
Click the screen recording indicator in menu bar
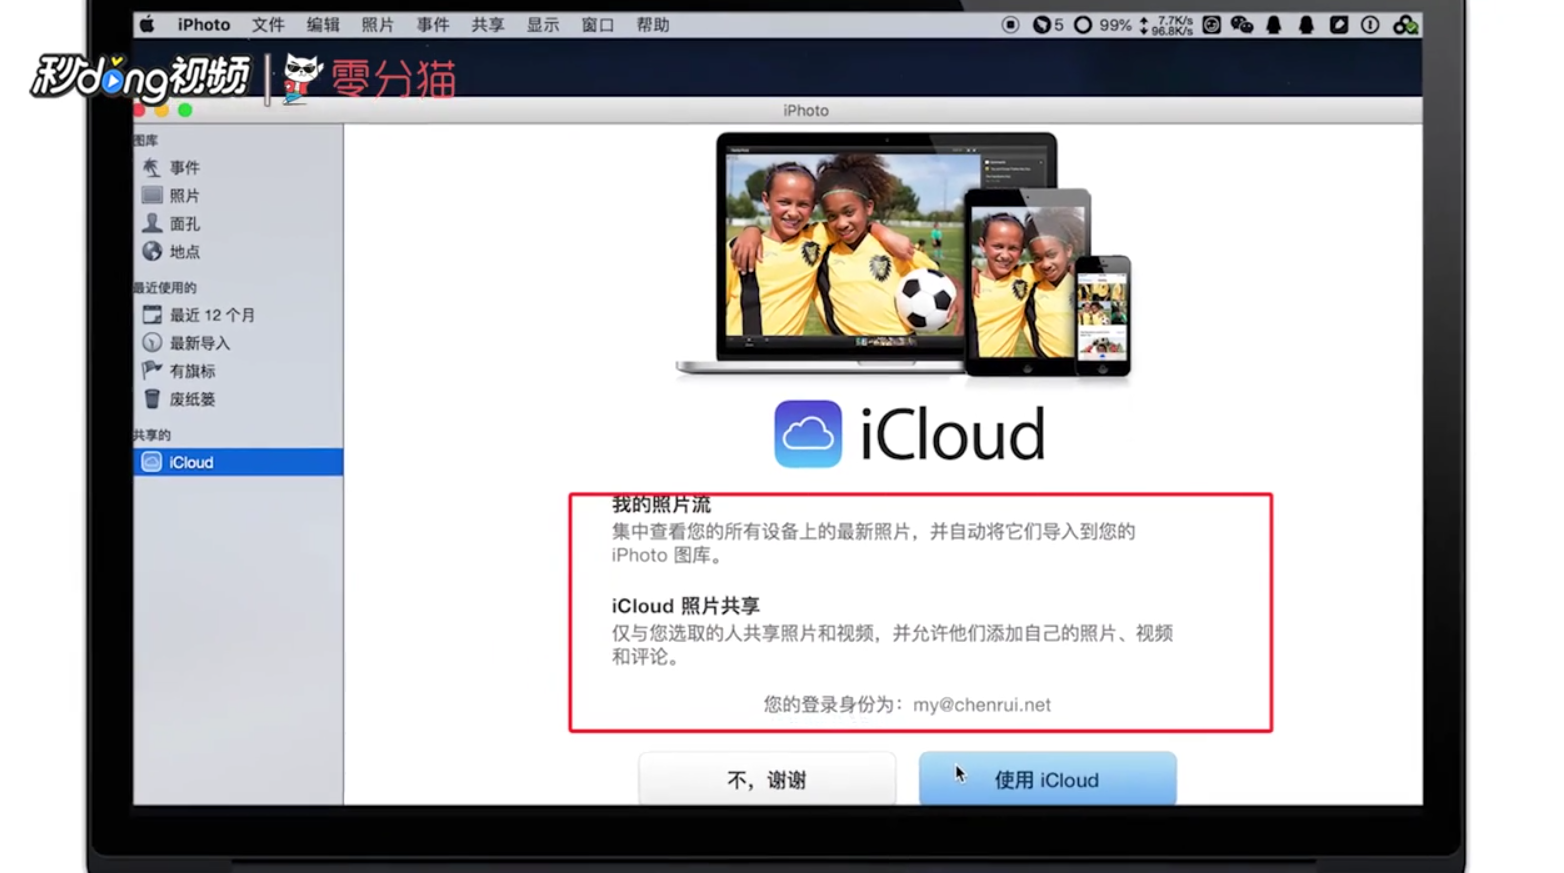point(1009,25)
